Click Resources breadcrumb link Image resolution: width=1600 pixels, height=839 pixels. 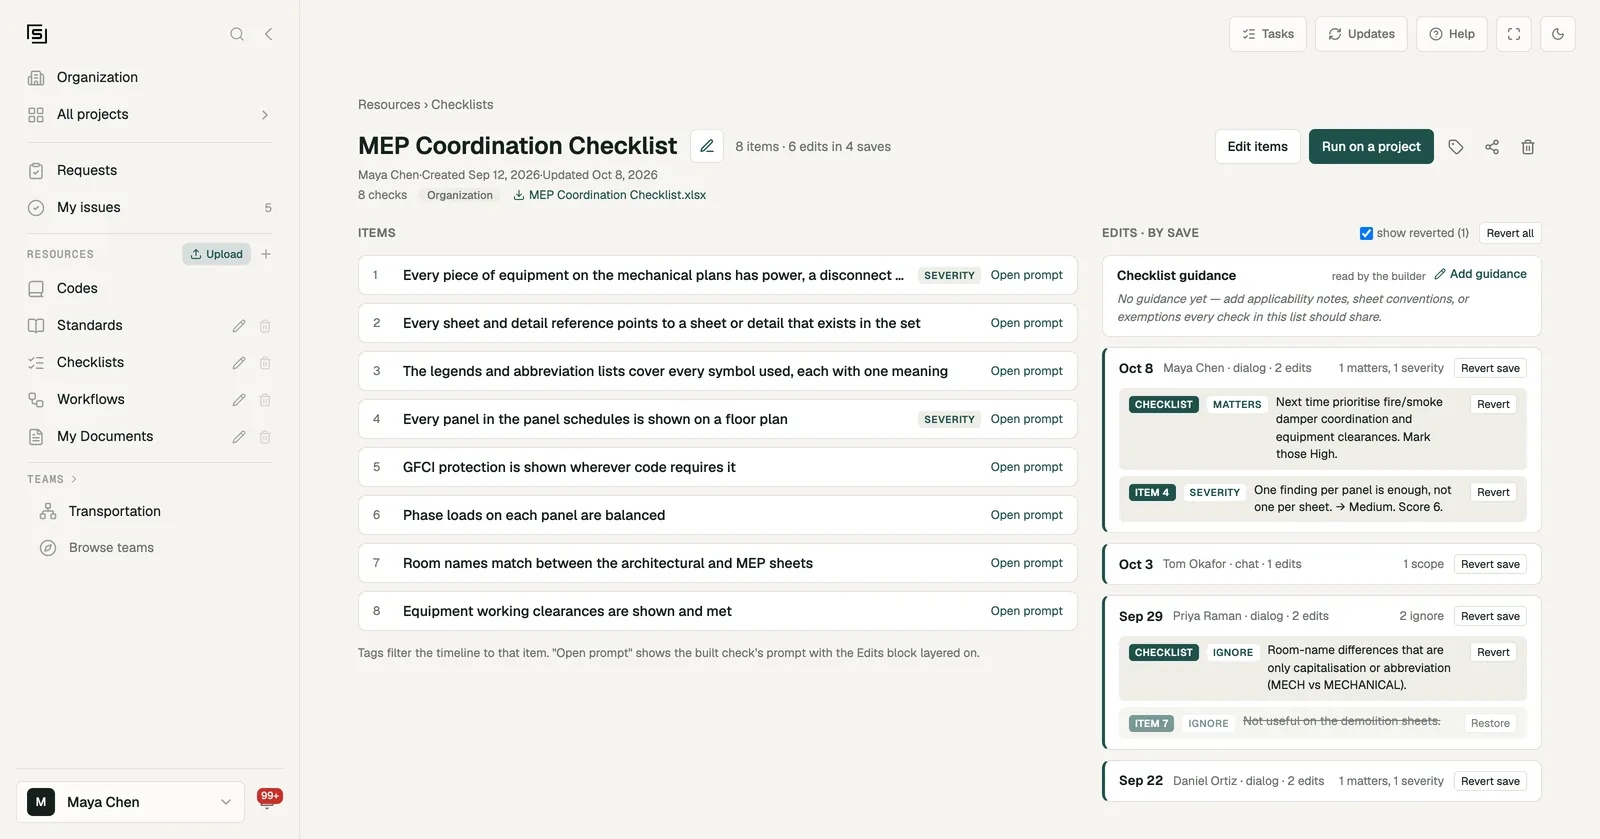pos(389,104)
